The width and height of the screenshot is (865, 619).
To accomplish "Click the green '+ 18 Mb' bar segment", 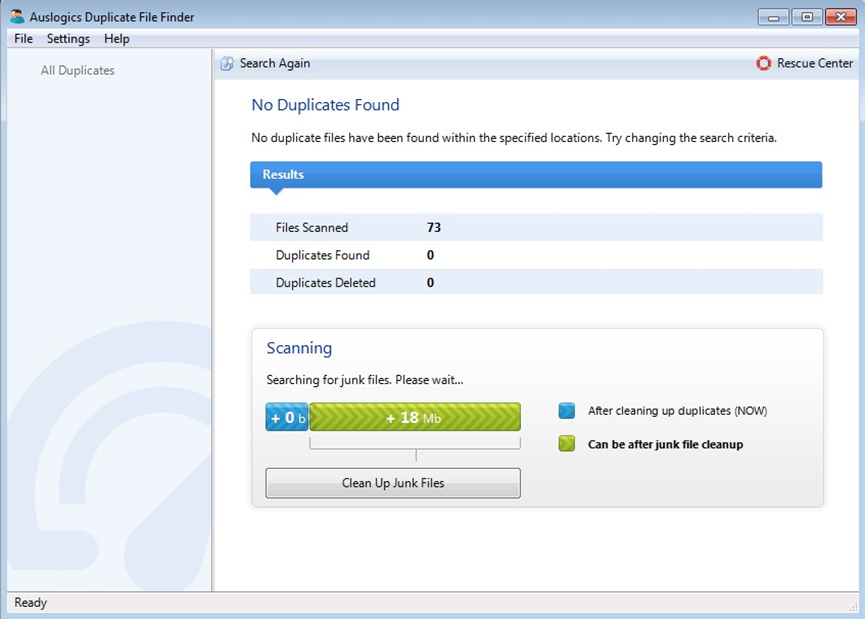I will (415, 417).
